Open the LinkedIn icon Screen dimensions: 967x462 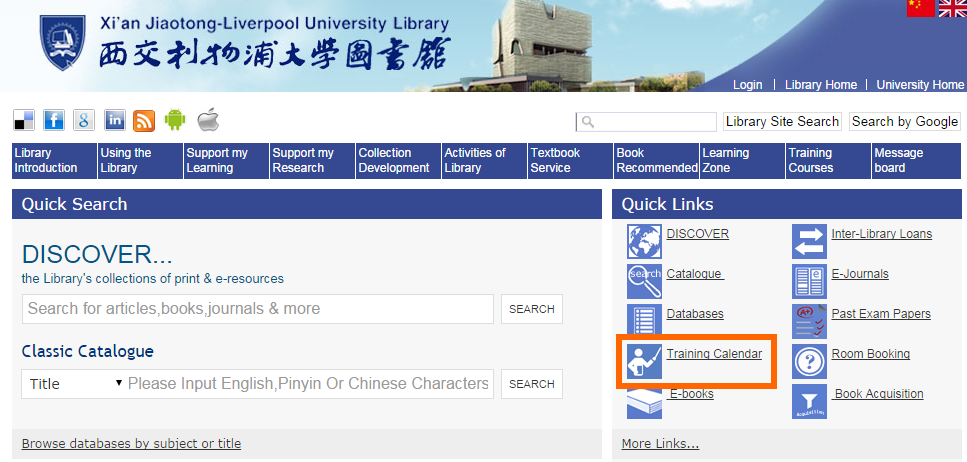coord(115,120)
